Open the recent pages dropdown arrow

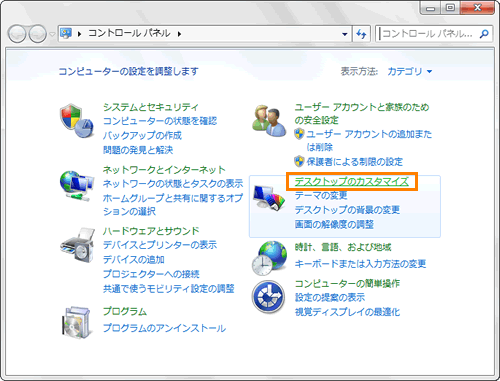tap(52, 34)
